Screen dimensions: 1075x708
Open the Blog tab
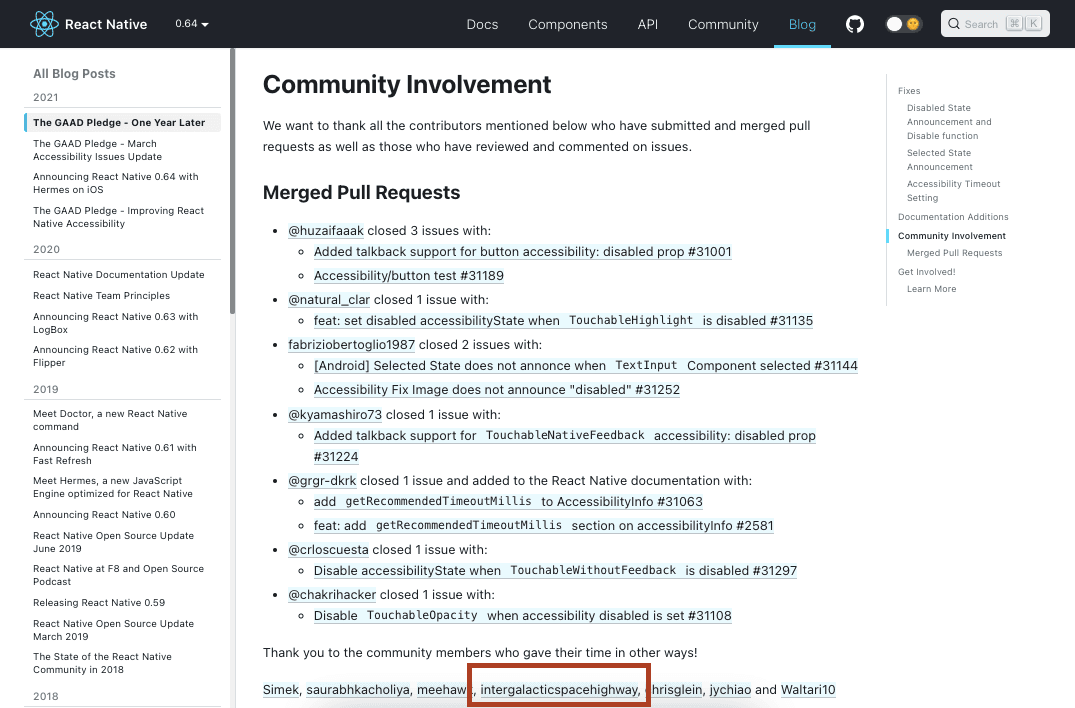pyautogui.click(x=802, y=24)
